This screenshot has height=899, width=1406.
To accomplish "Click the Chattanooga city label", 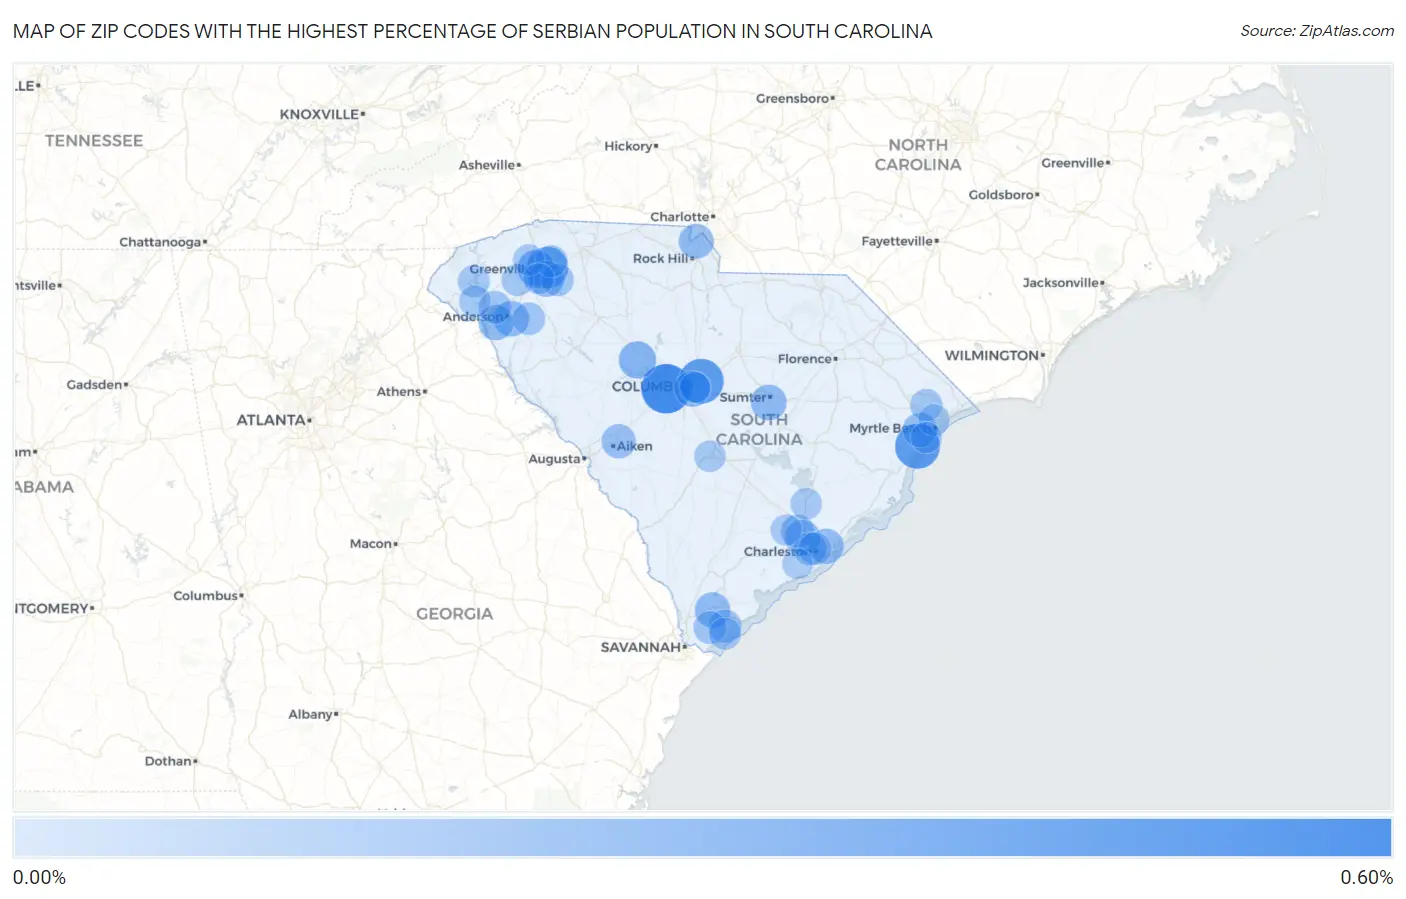I will [163, 242].
